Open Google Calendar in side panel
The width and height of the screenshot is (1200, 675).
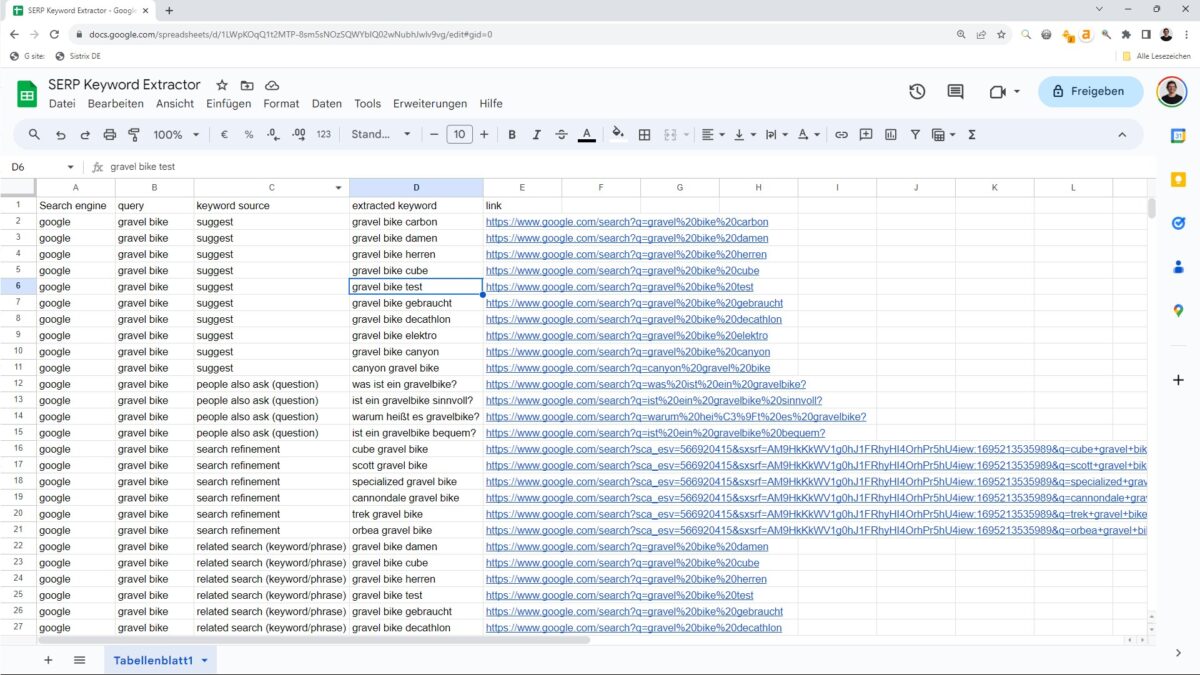point(1178,135)
